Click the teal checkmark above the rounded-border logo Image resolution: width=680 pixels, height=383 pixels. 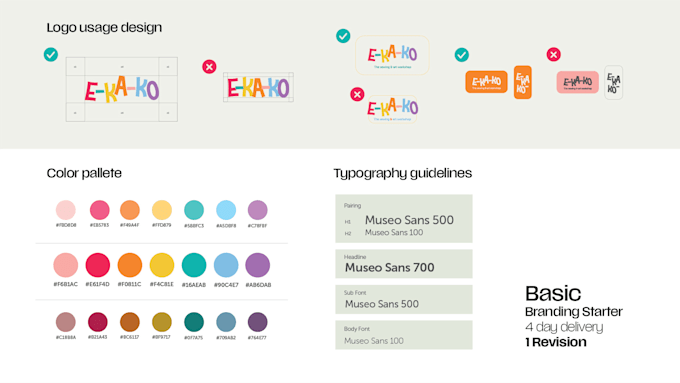coord(343,36)
